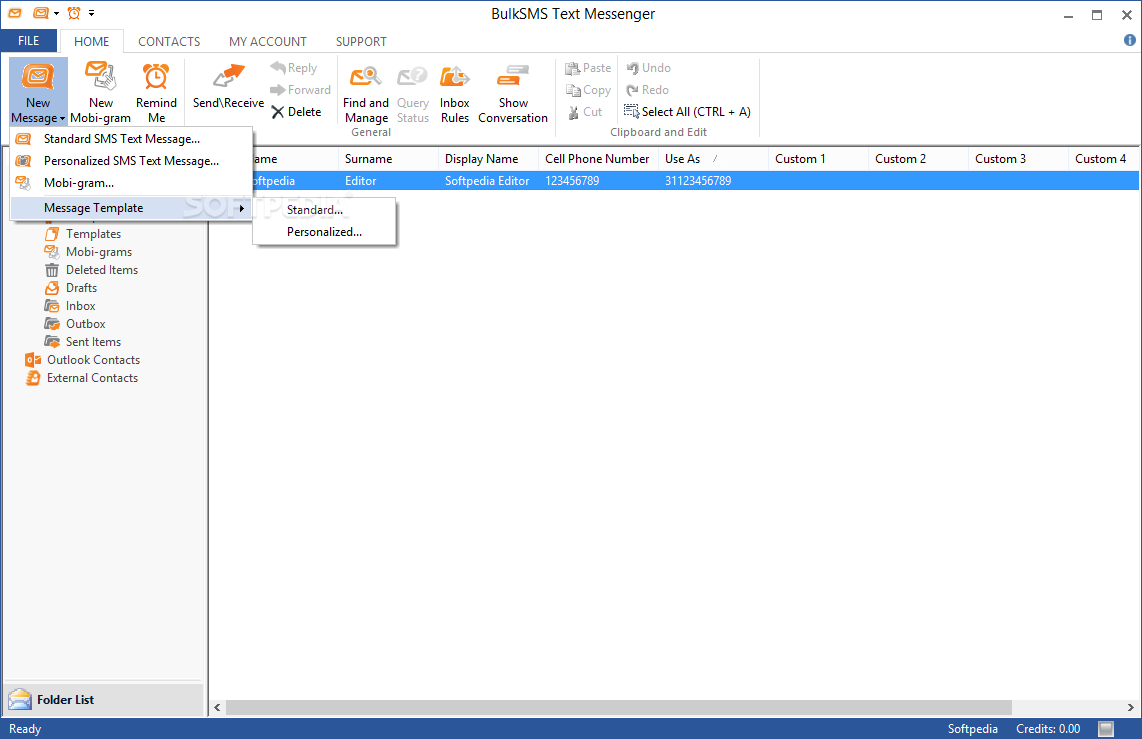Click the quick access envelope icon in title bar

pos(15,13)
